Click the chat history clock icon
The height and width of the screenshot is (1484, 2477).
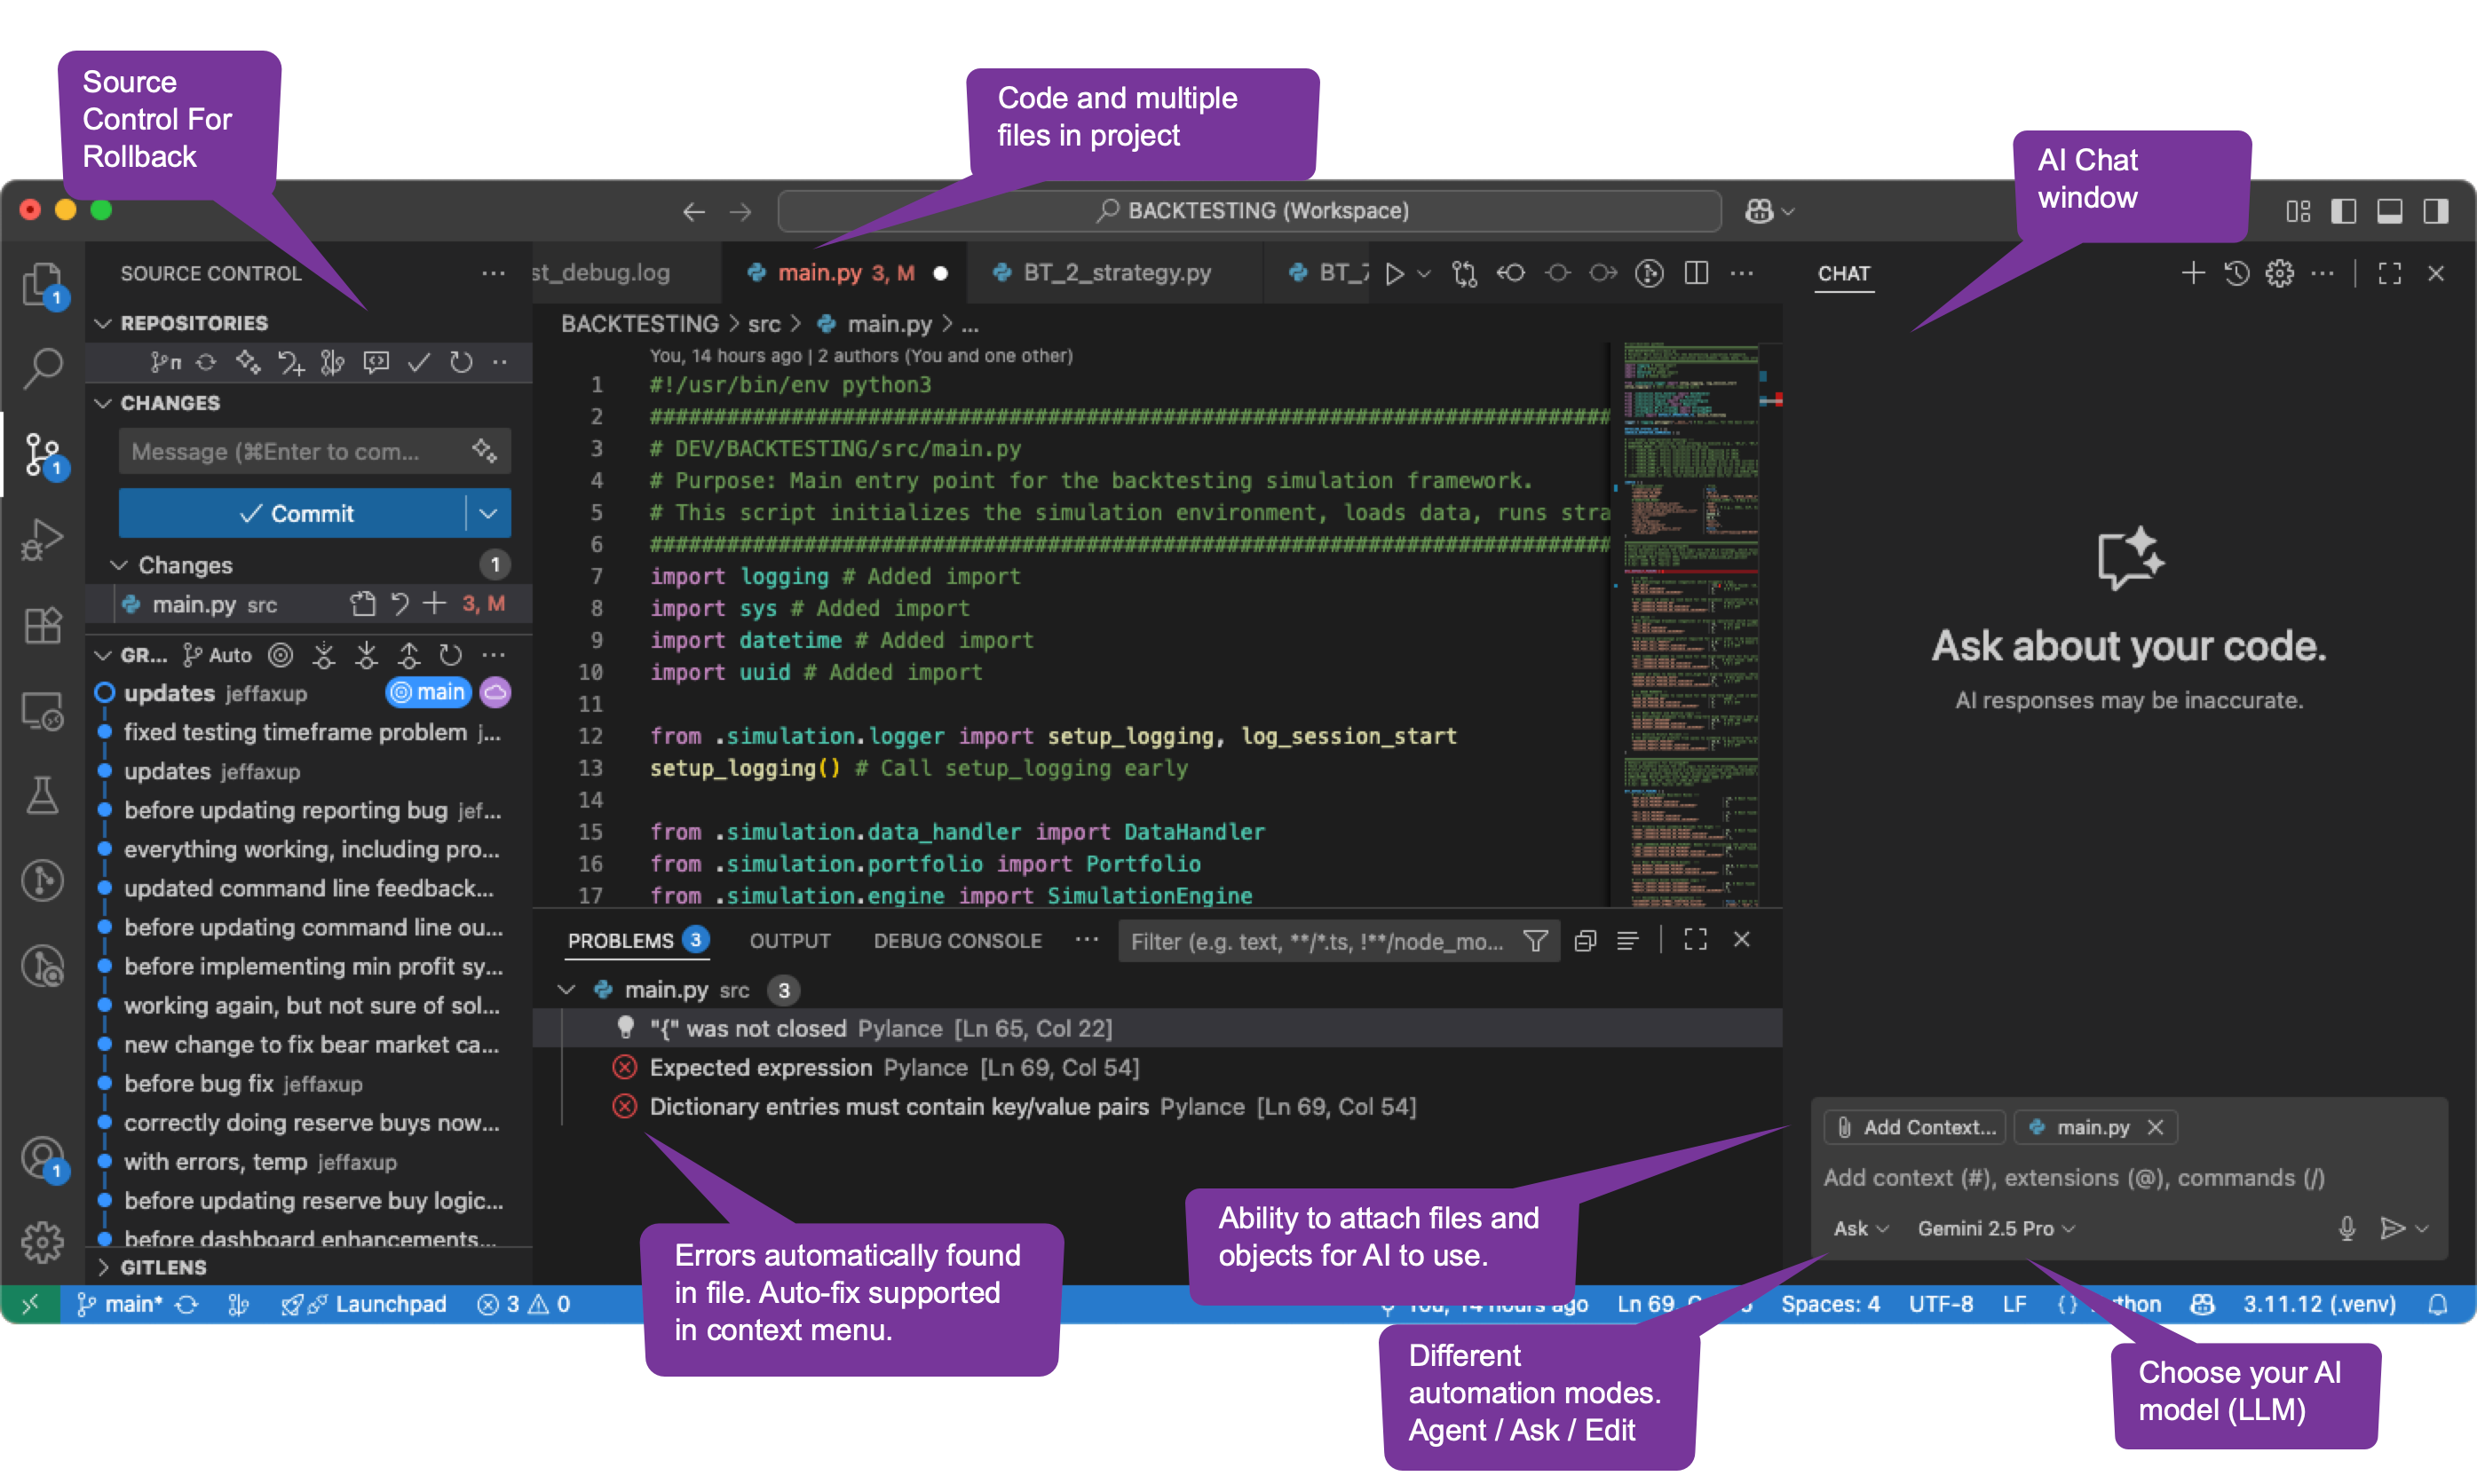point(2237,273)
